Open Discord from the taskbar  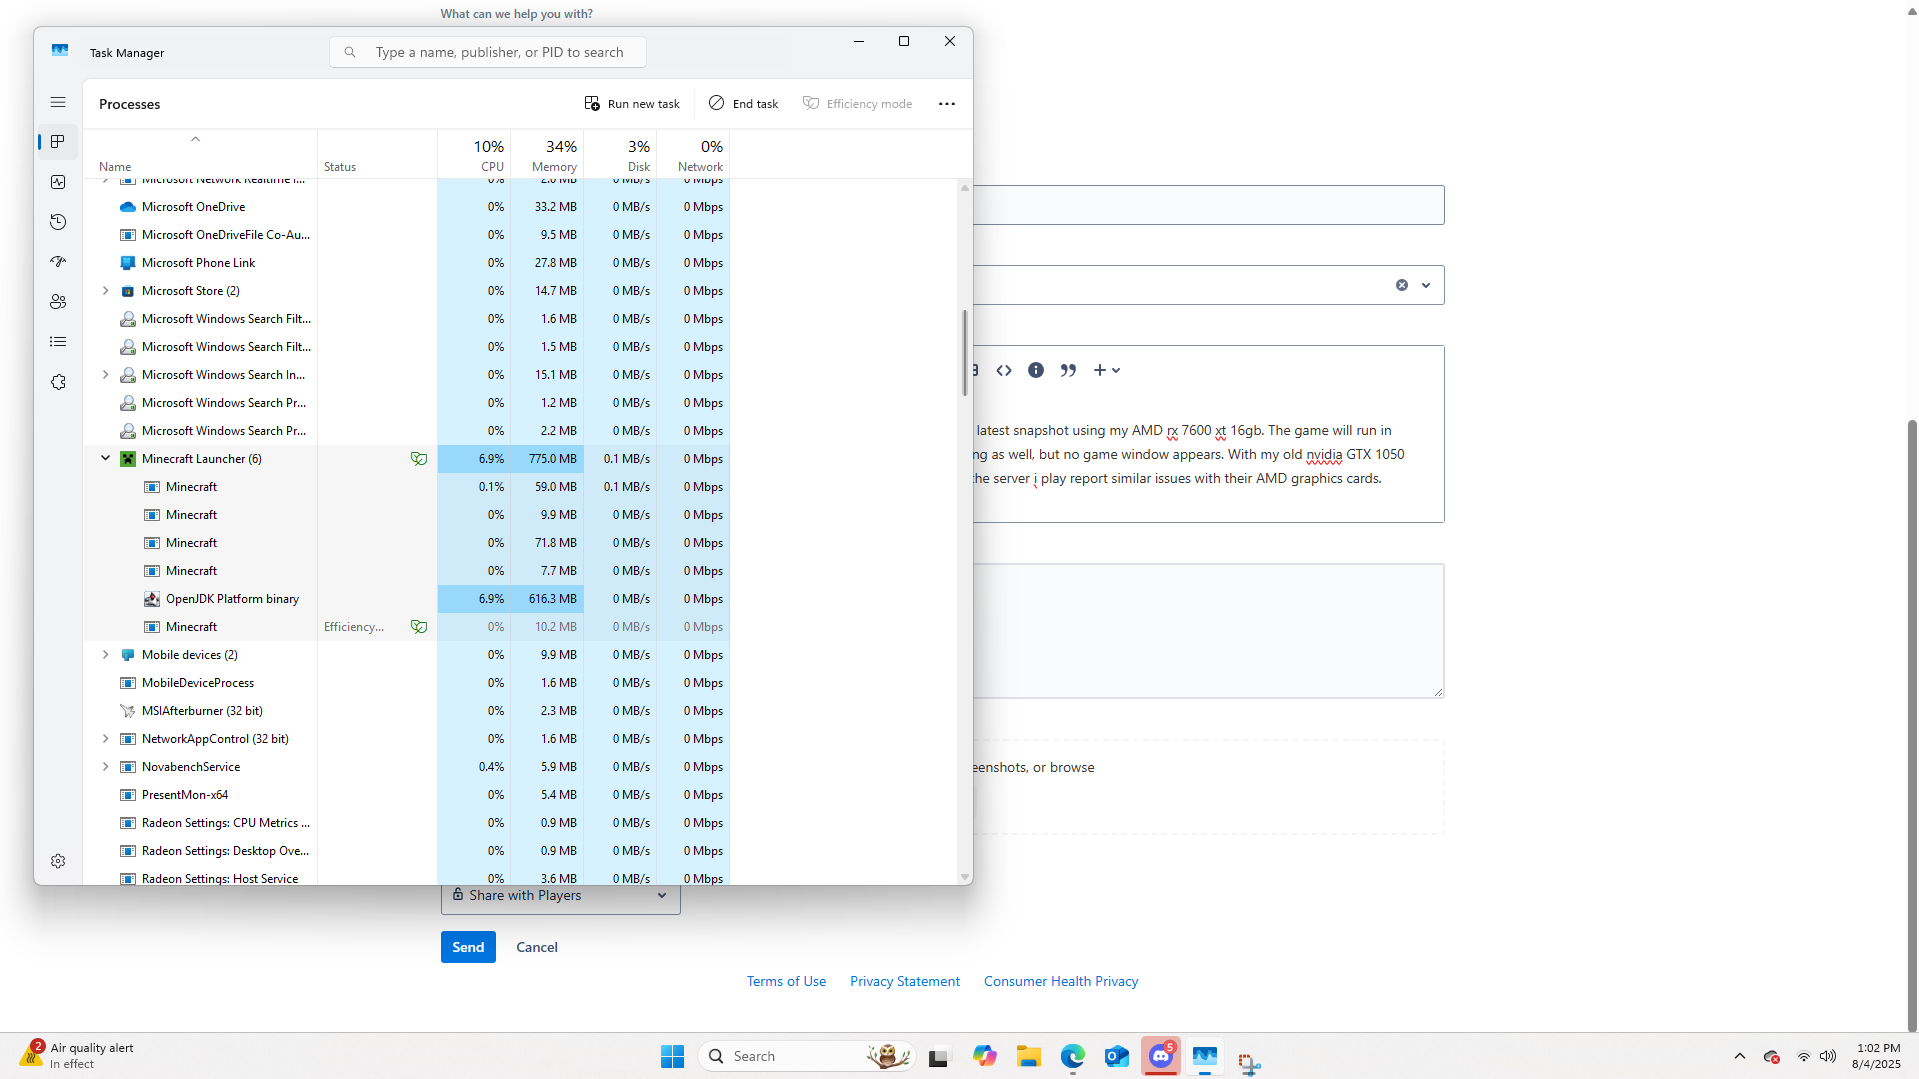tap(1161, 1056)
